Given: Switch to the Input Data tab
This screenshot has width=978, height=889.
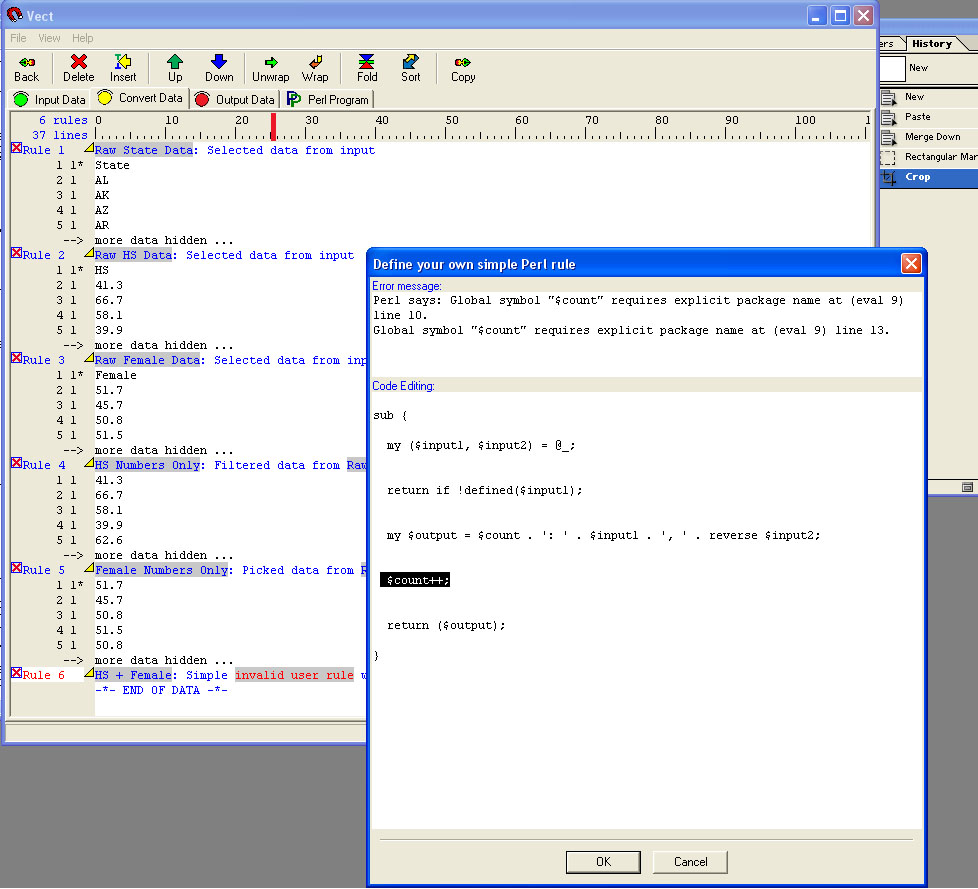Looking at the screenshot, I should 49,99.
